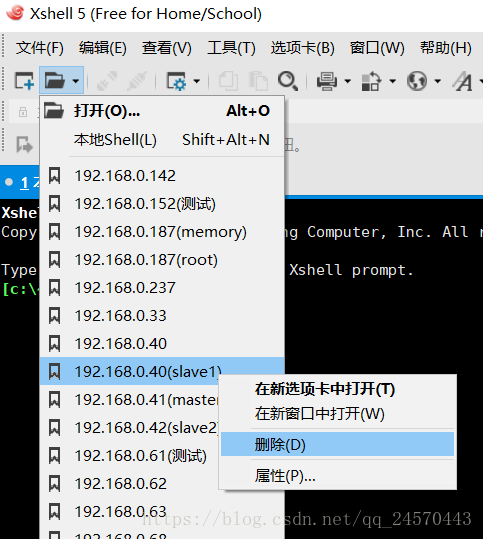The width and height of the screenshot is (483, 539).
Task: Choose 在新窗口中打开(W) from context menu
Action: coord(338,414)
